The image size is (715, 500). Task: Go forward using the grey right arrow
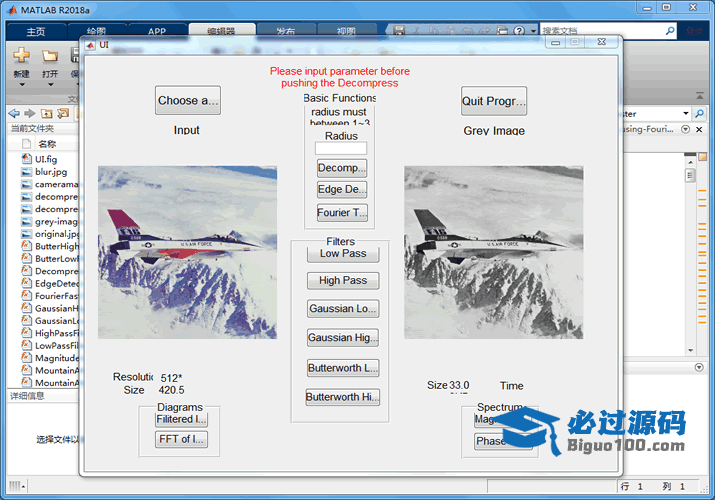(x=30, y=113)
